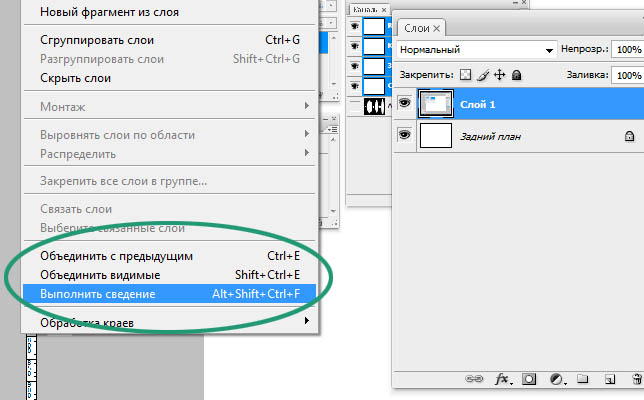
Task: Hide the Задний план layer
Action: [406, 135]
